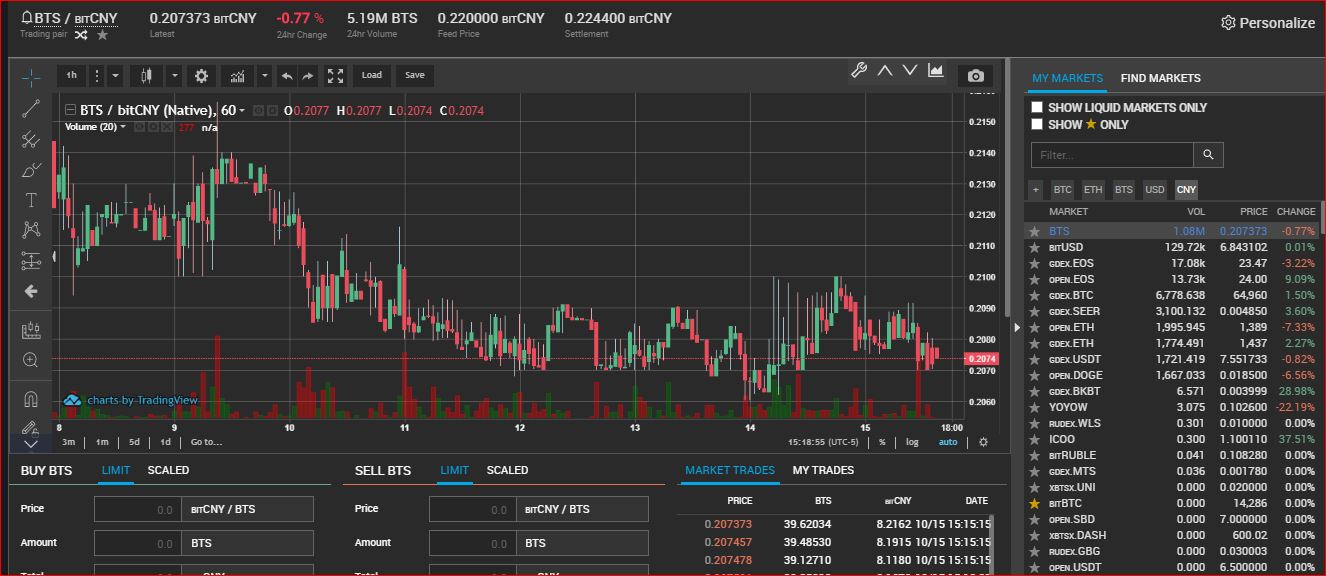Open chart properties gear icon

click(x=202, y=75)
